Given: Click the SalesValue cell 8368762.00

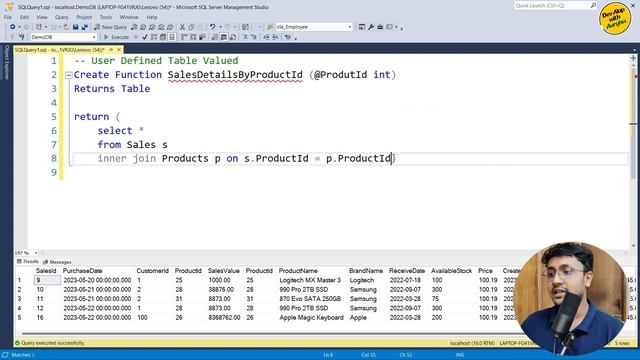Looking at the screenshot, I should (224, 318).
